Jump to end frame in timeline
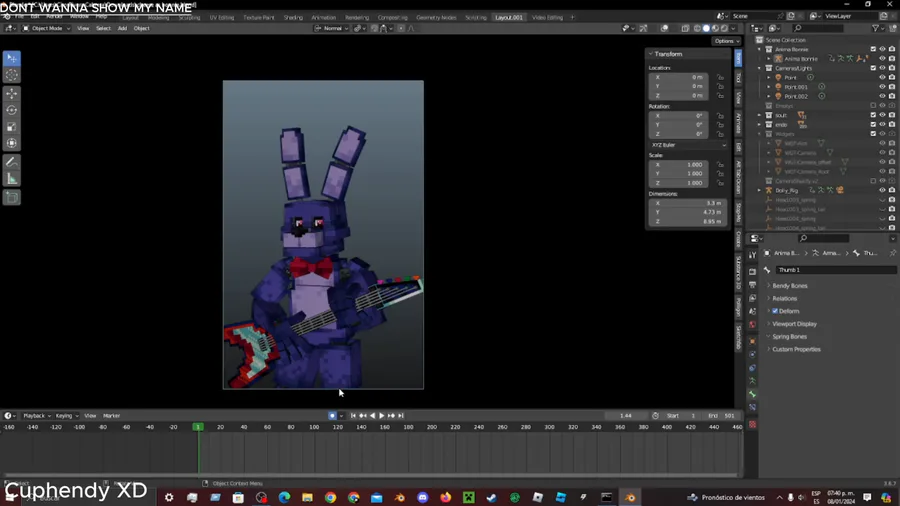This screenshot has height=506, width=900. 401,415
